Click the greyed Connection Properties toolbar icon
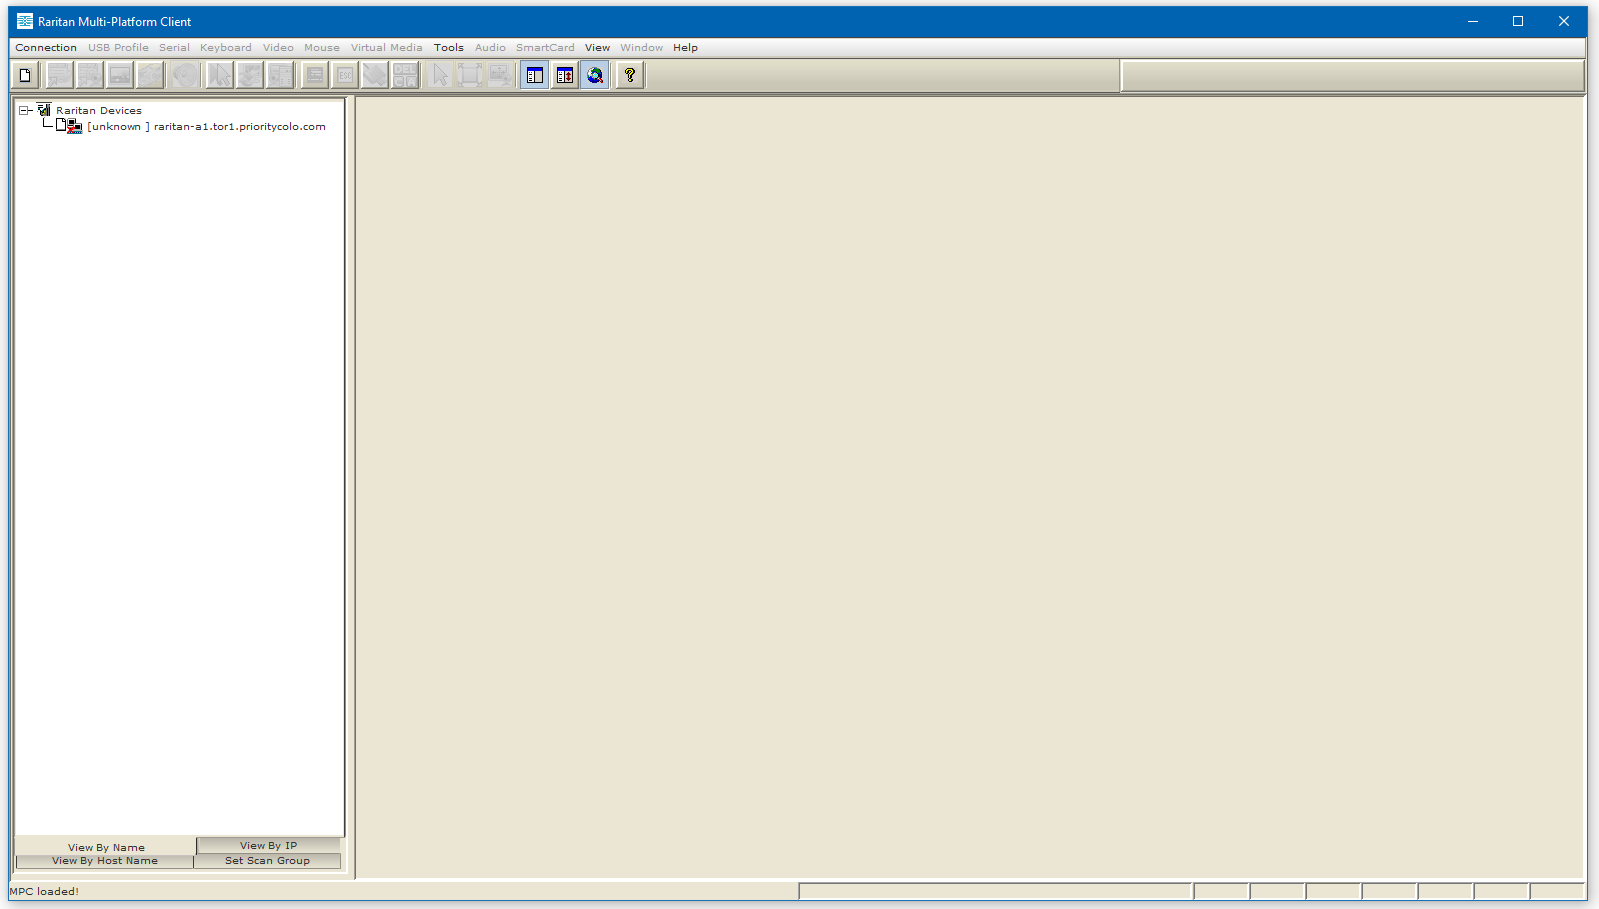This screenshot has width=1599, height=909. tap(60, 75)
